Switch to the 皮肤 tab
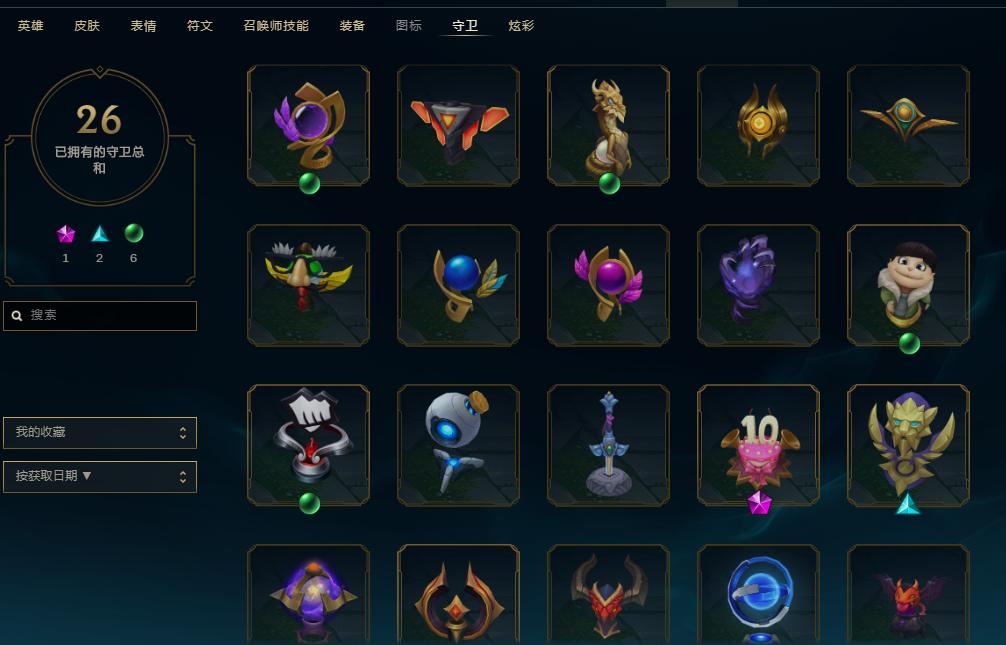Image resolution: width=1006 pixels, height=645 pixels. [87, 26]
